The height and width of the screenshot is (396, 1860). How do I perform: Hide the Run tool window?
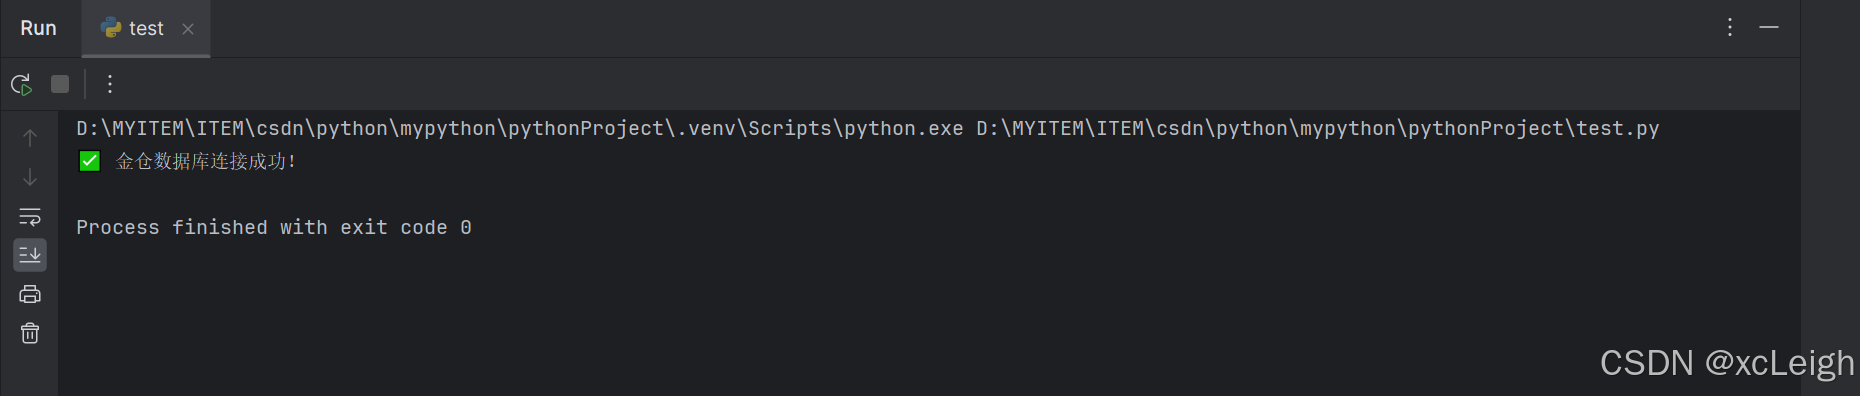point(1769,27)
